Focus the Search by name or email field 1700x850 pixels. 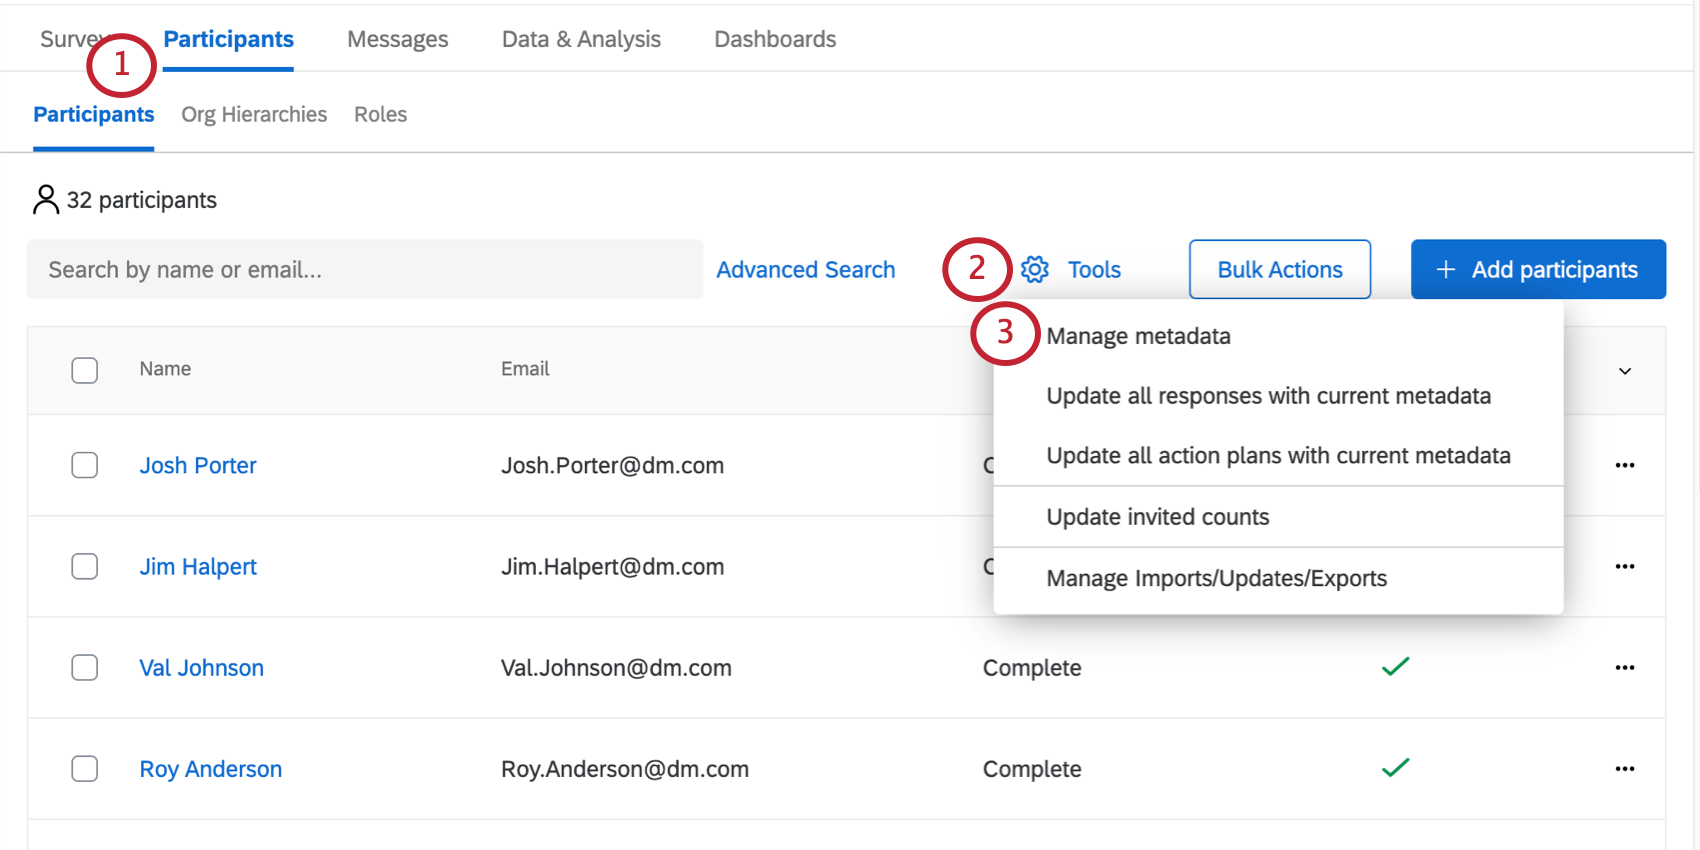tap(365, 269)
